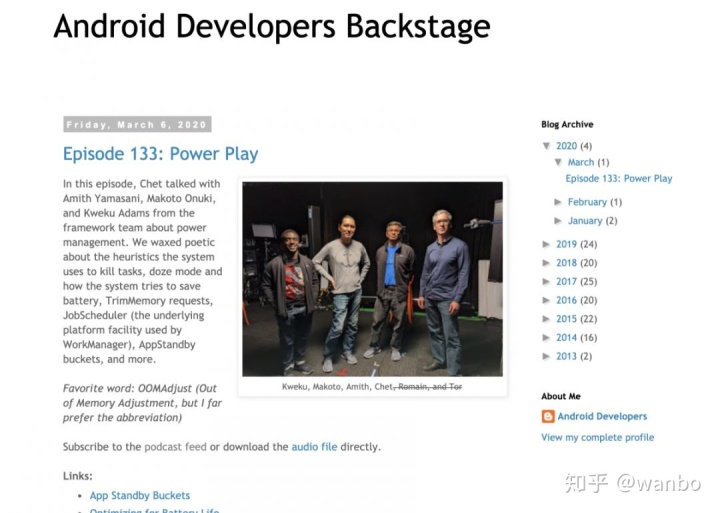Expand the 2014 archive year
This screenshot has width=720, height=513.
tap(546, 338)
